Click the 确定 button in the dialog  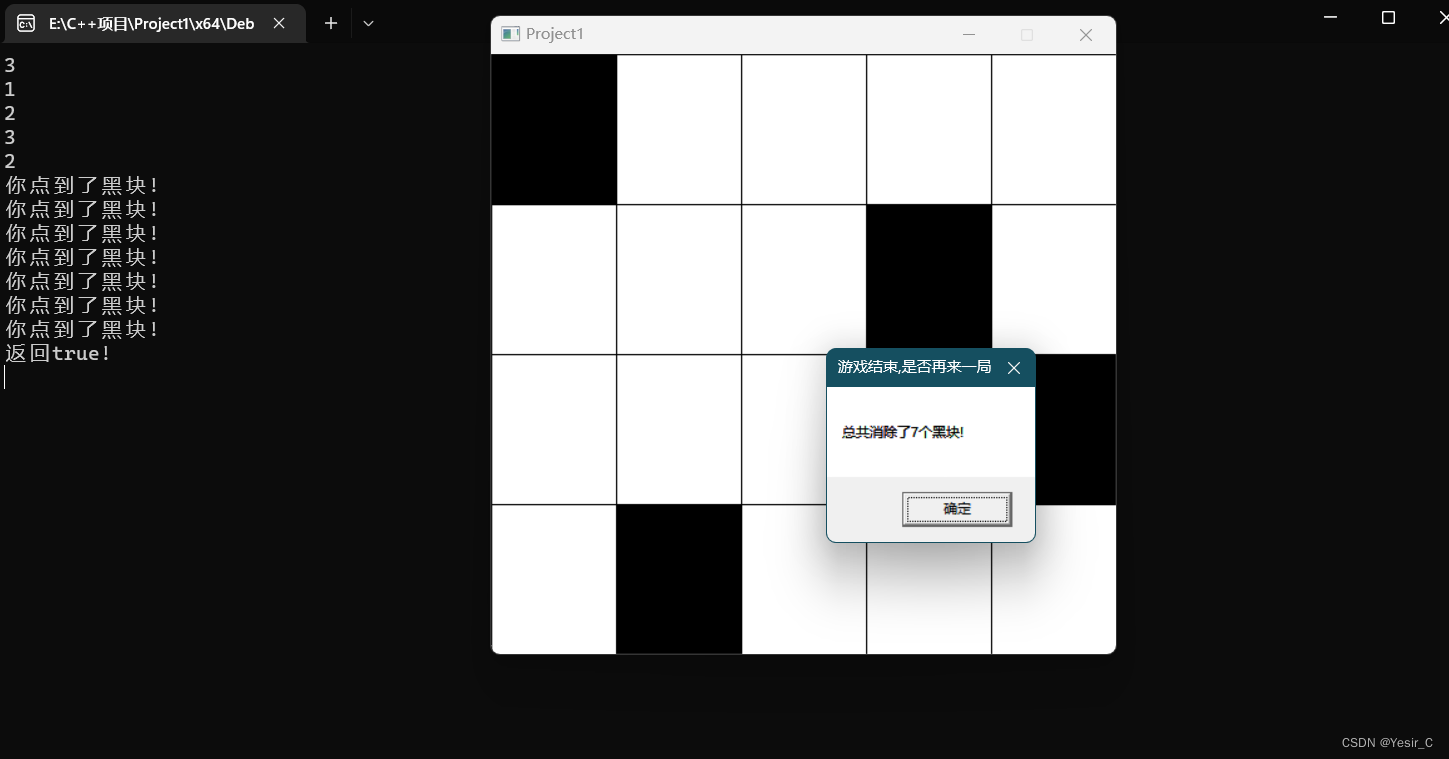[957, 509]
